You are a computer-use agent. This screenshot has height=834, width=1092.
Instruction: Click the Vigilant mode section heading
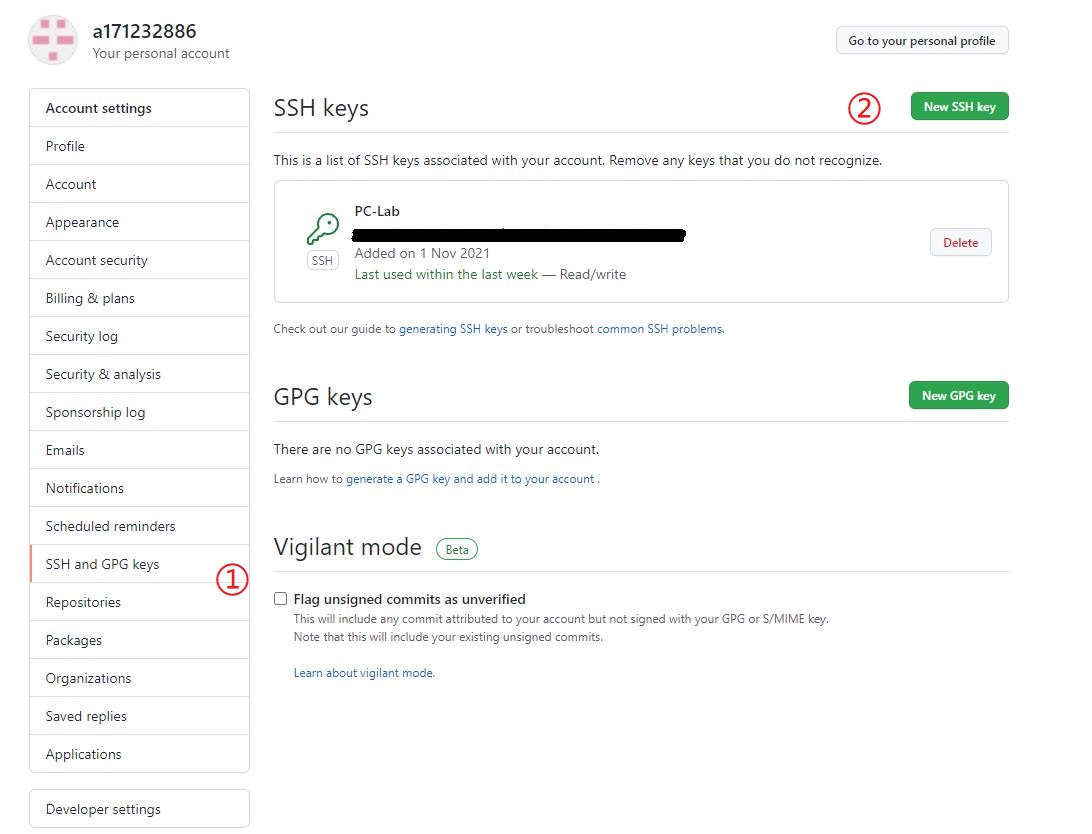coord(348,547)
